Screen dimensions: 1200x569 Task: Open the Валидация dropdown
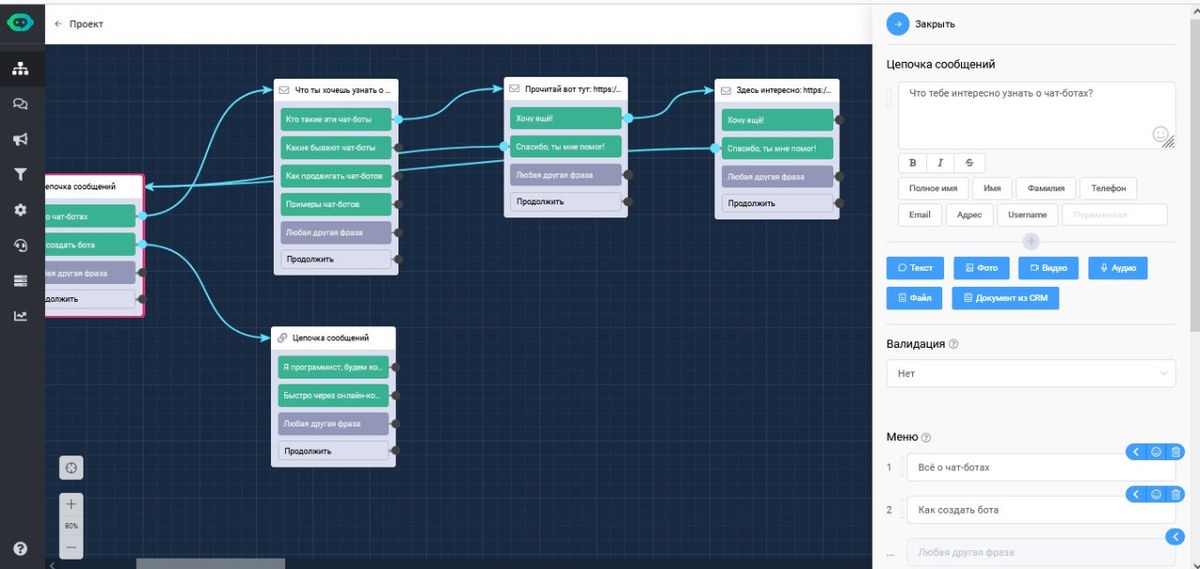click(1031, 373)
